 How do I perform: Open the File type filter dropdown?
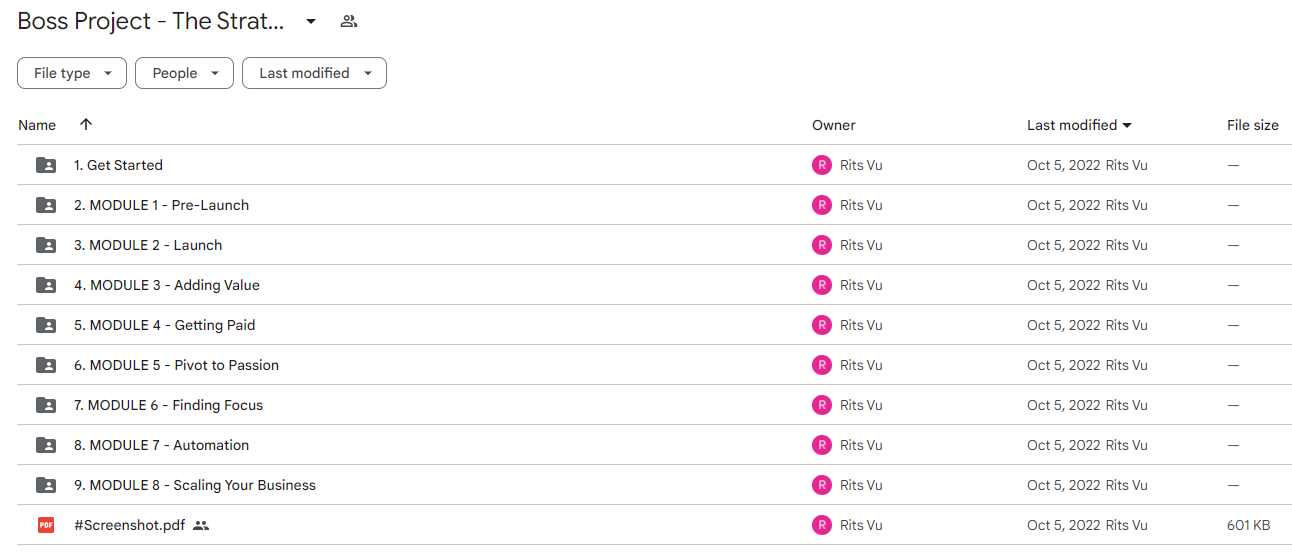coord(72,73)
